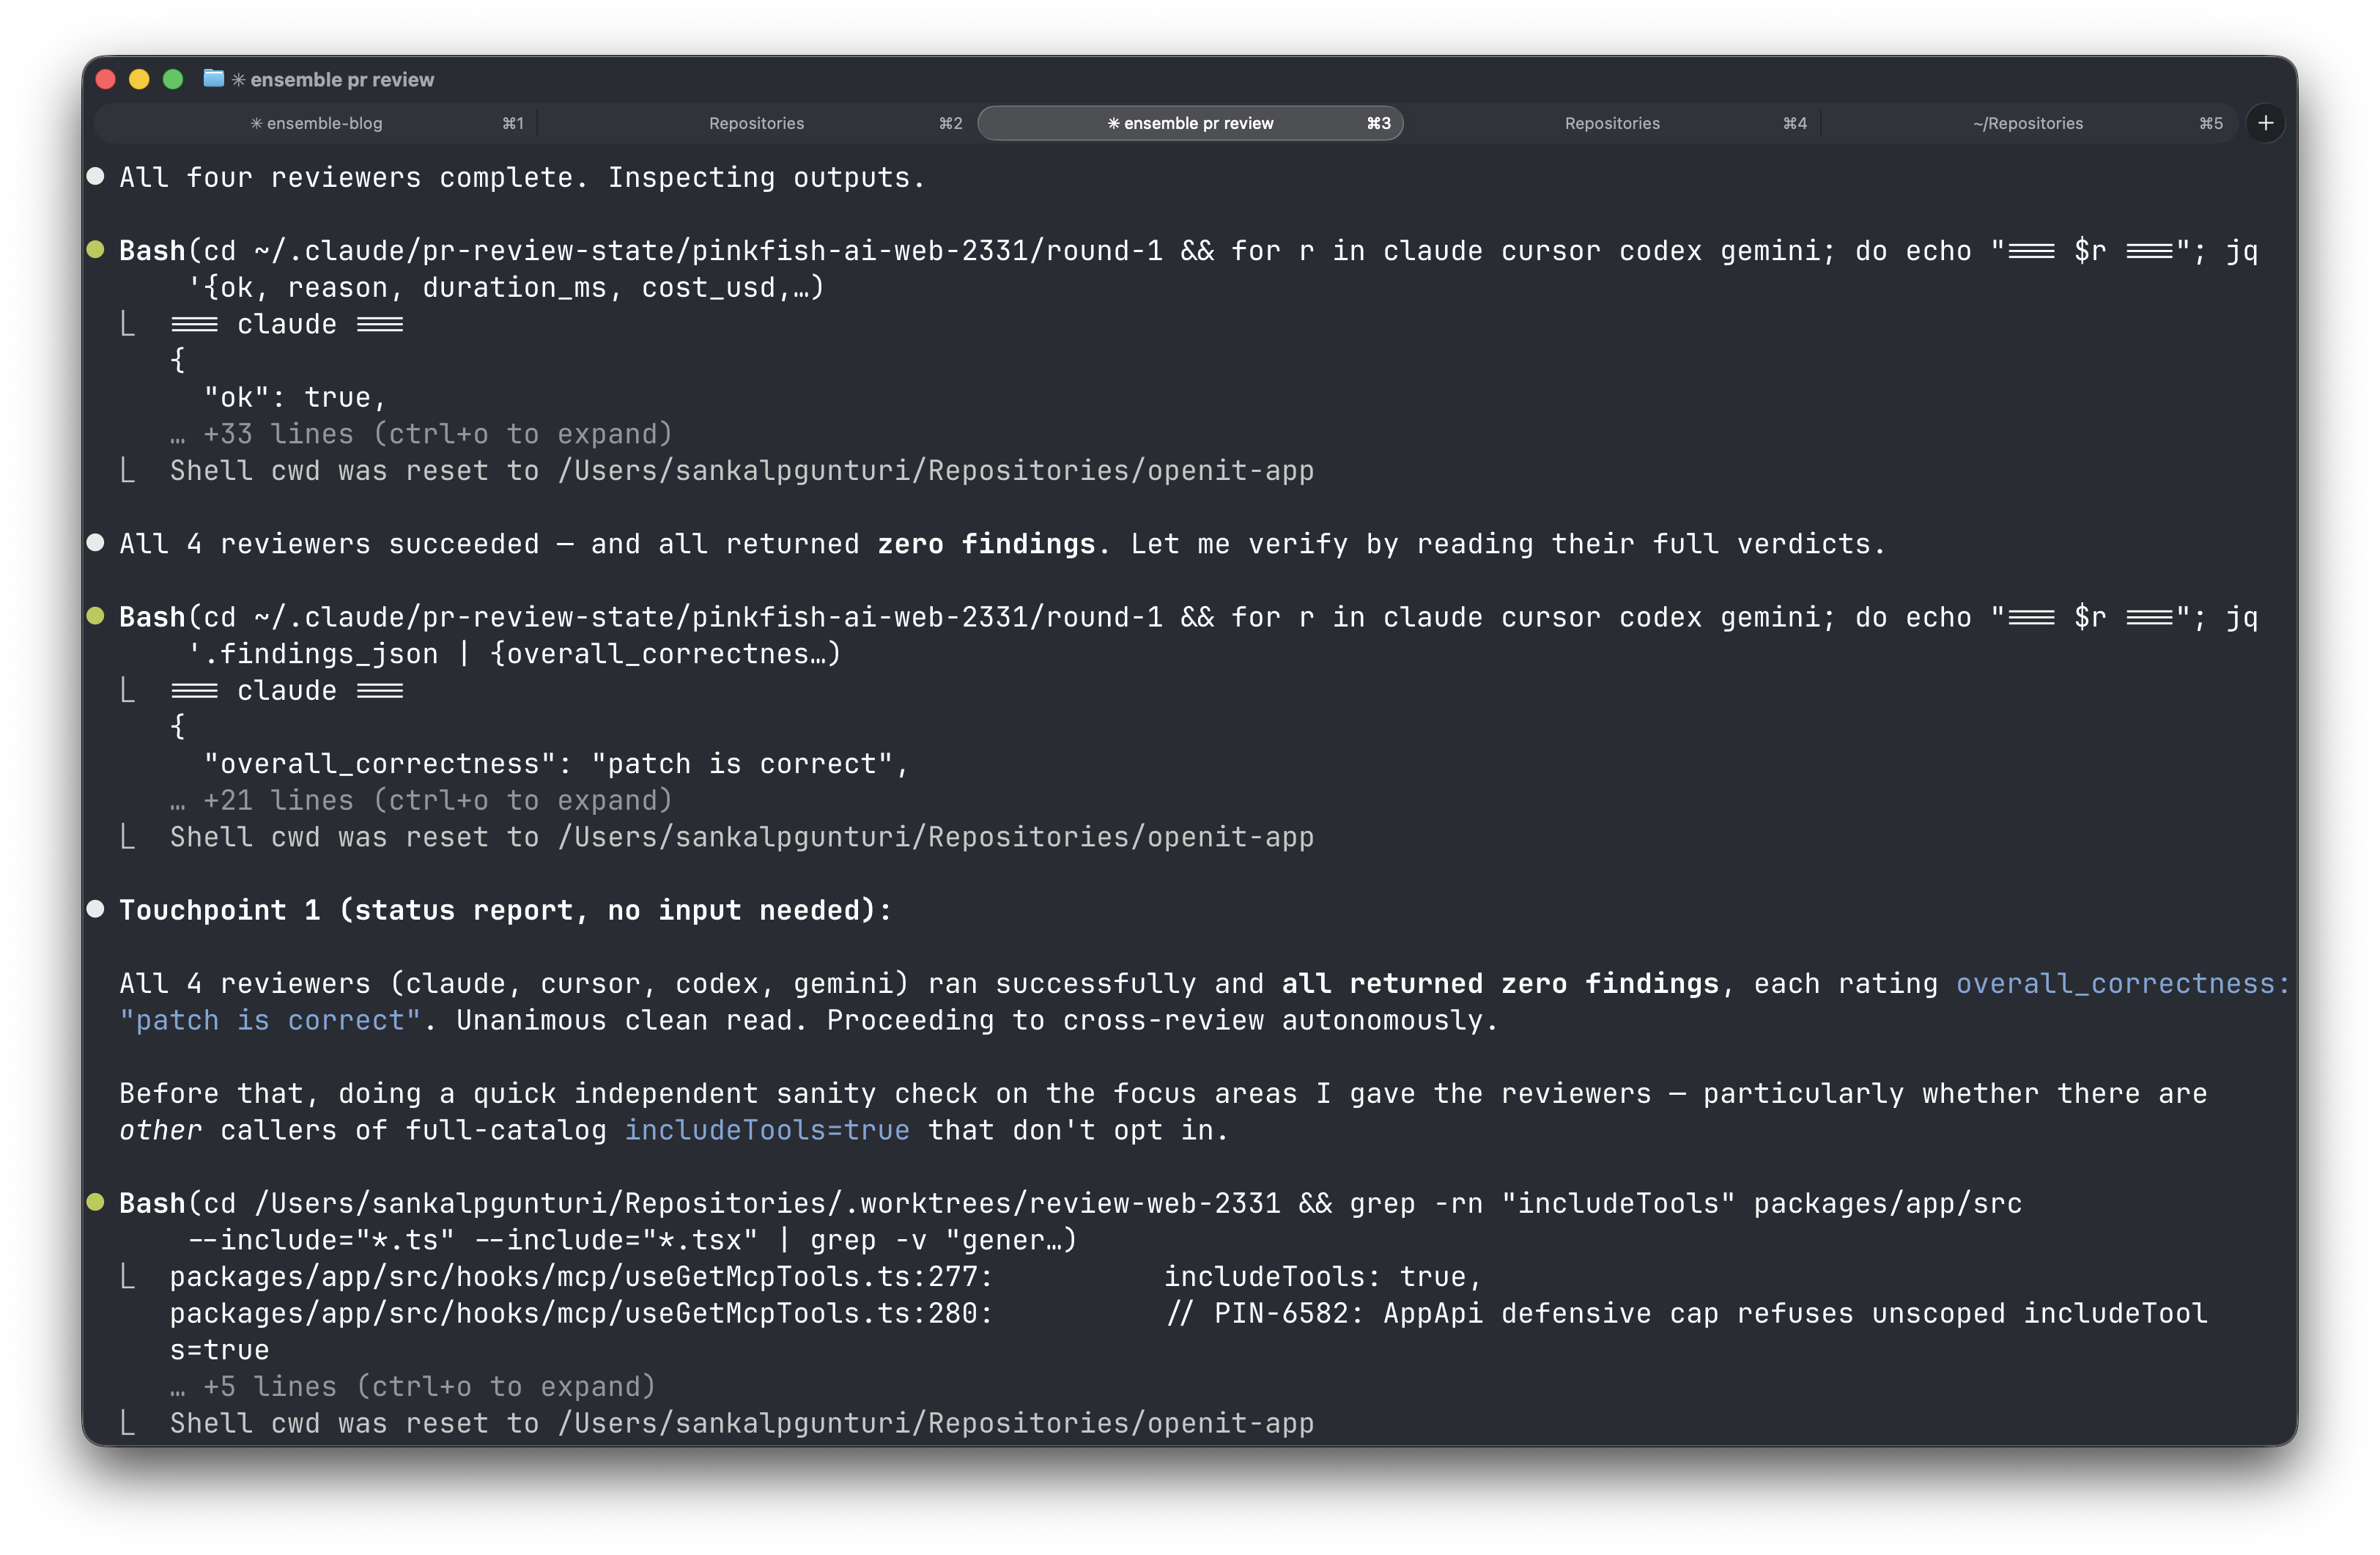The image size is (2380, 1555).
Task: Click the bullet beside 'All 4 reviewers succeeded'
Action: 96,543
